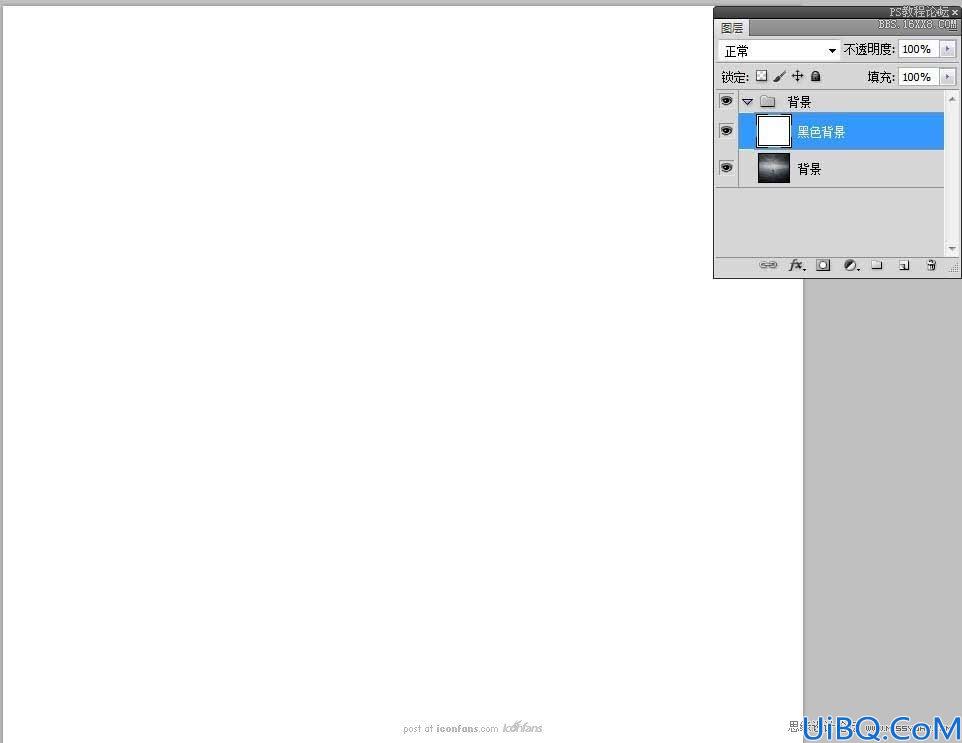Hide the 黑色背景 layer eye
962x743 pixels.
(x=726, y=131)
